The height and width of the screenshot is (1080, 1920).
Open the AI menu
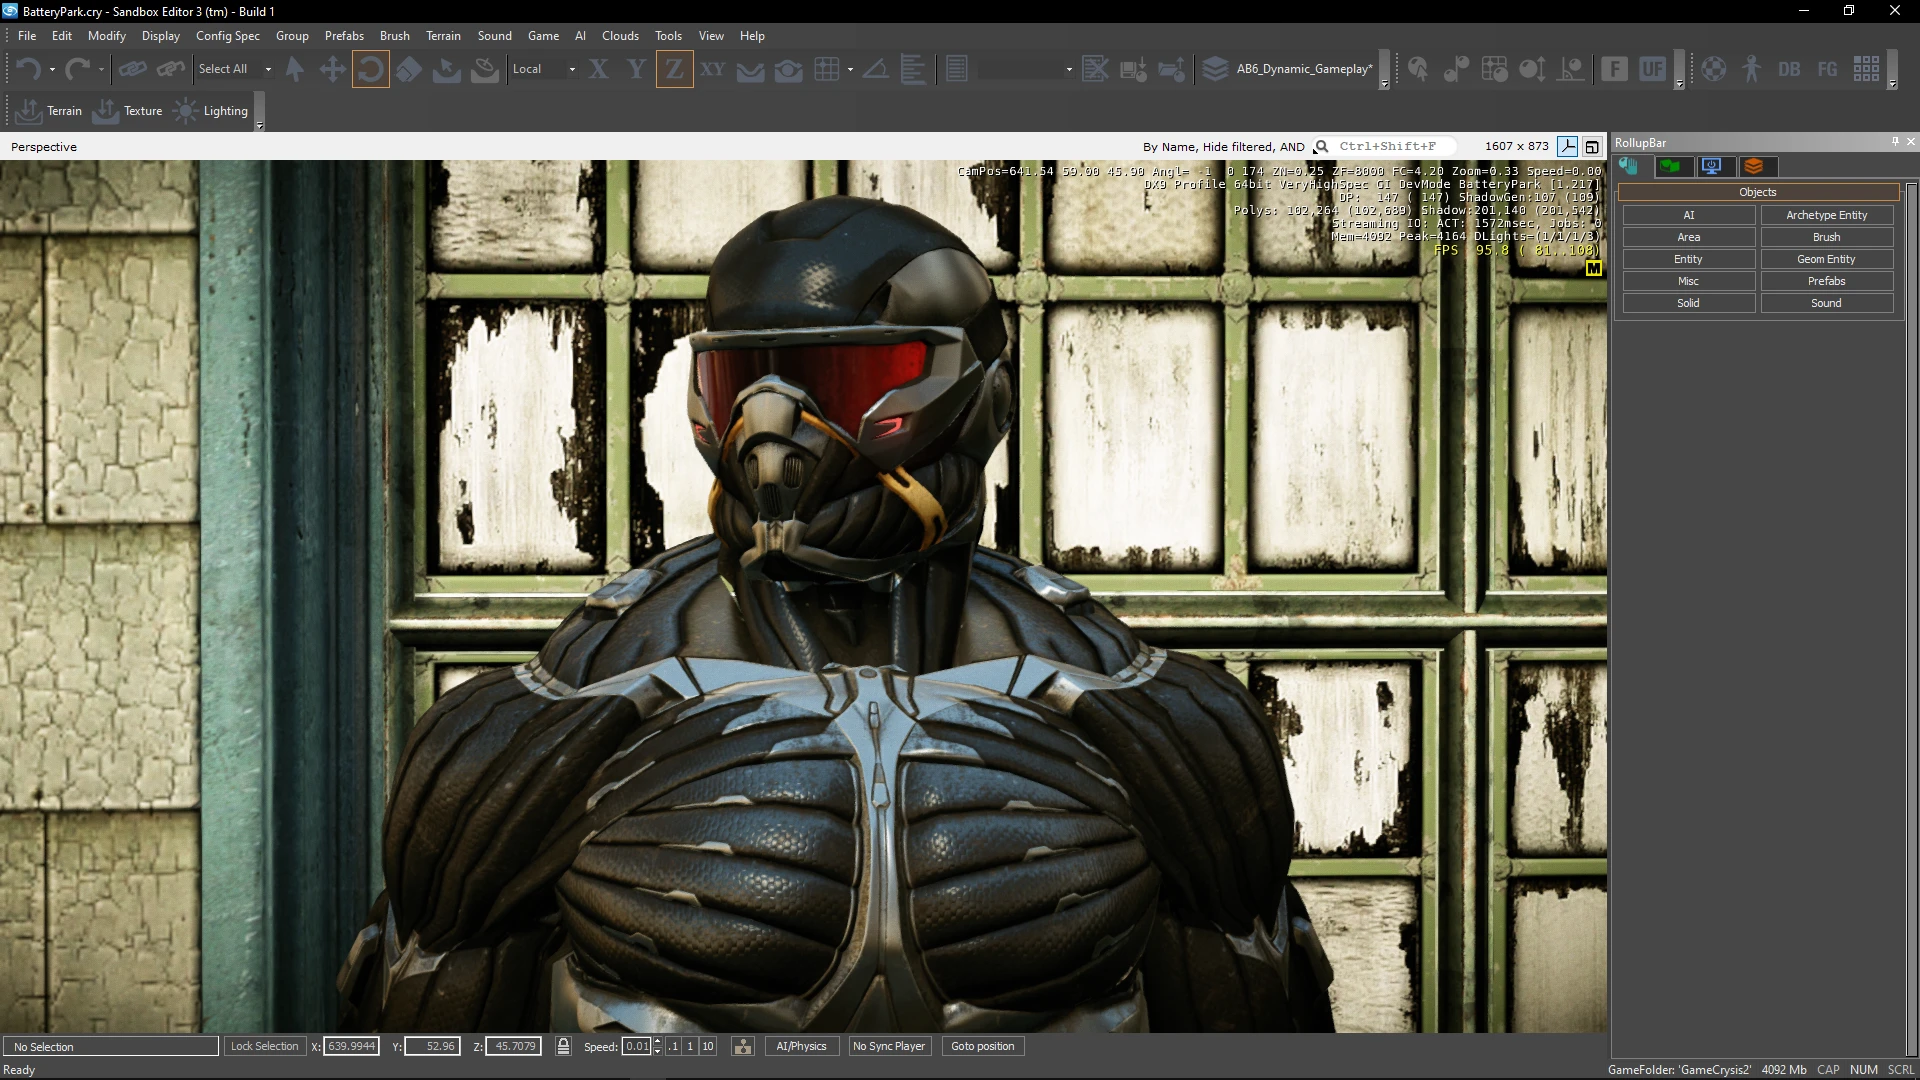click(x=580, y=36)
